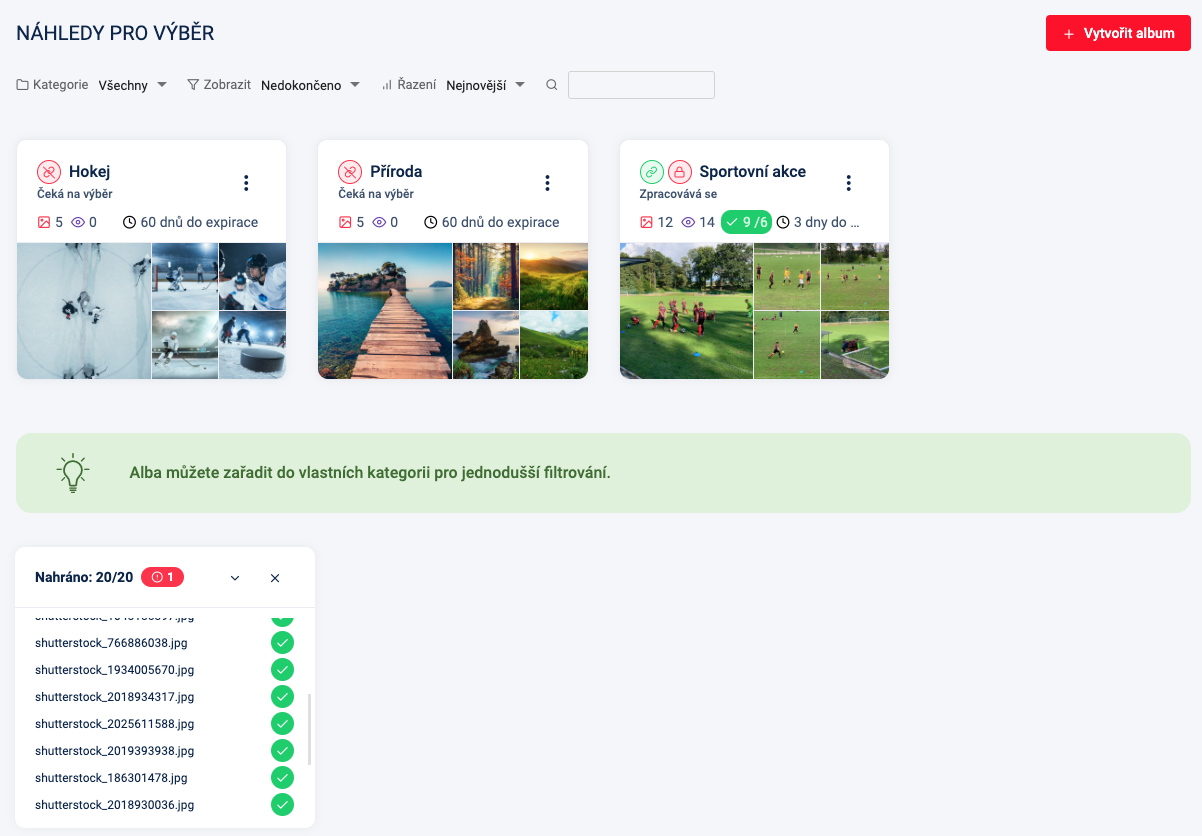1202x836 pixels.
Task: Click the red lock icon on Sportovní akce
Action: (x=680, y=172)
